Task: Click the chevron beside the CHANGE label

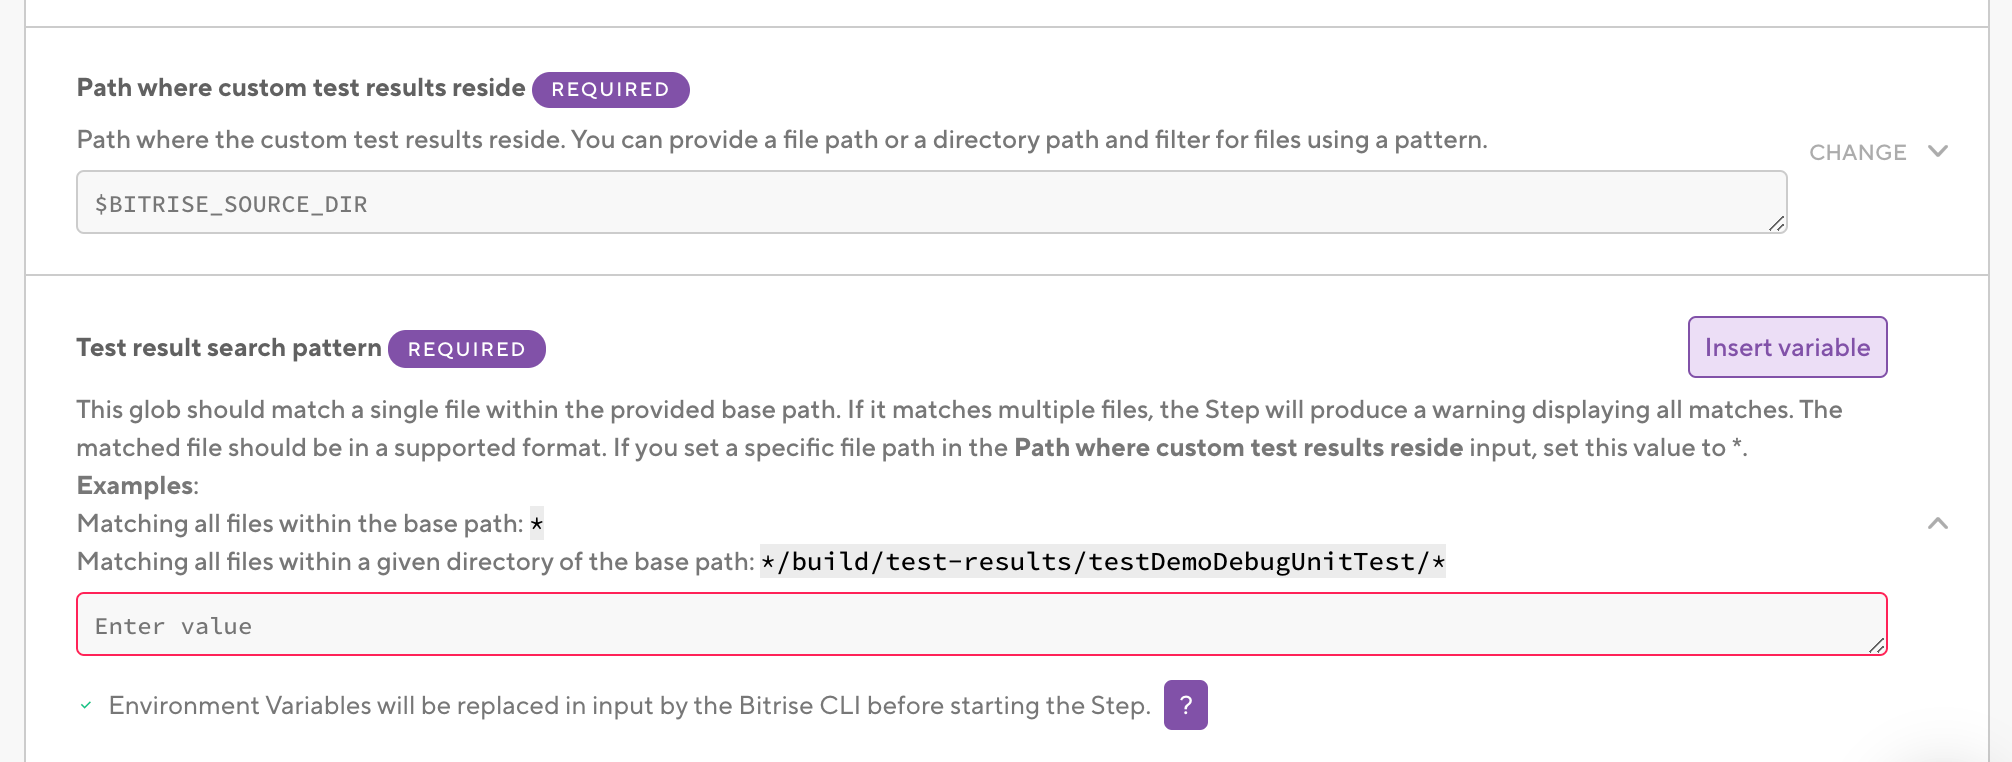Action: point(1938,152)
